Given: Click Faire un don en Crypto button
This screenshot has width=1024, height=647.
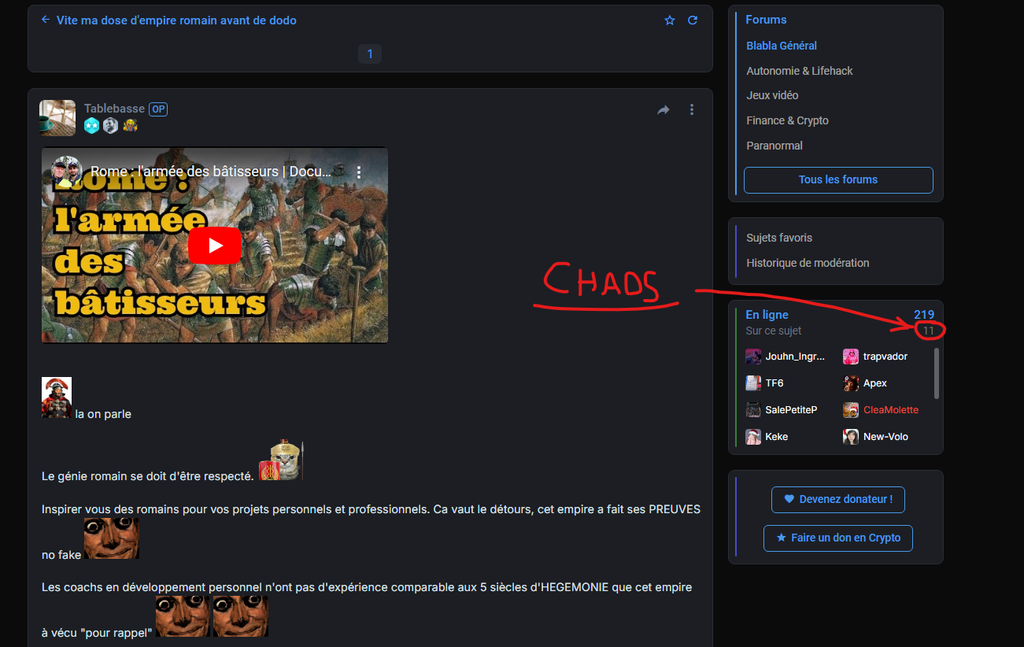Looking at the screenshot, I should tap(838, 538).
